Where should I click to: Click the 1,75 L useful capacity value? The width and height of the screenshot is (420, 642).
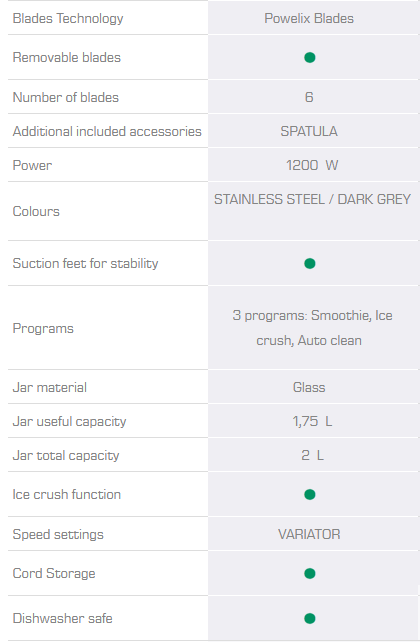312,421
